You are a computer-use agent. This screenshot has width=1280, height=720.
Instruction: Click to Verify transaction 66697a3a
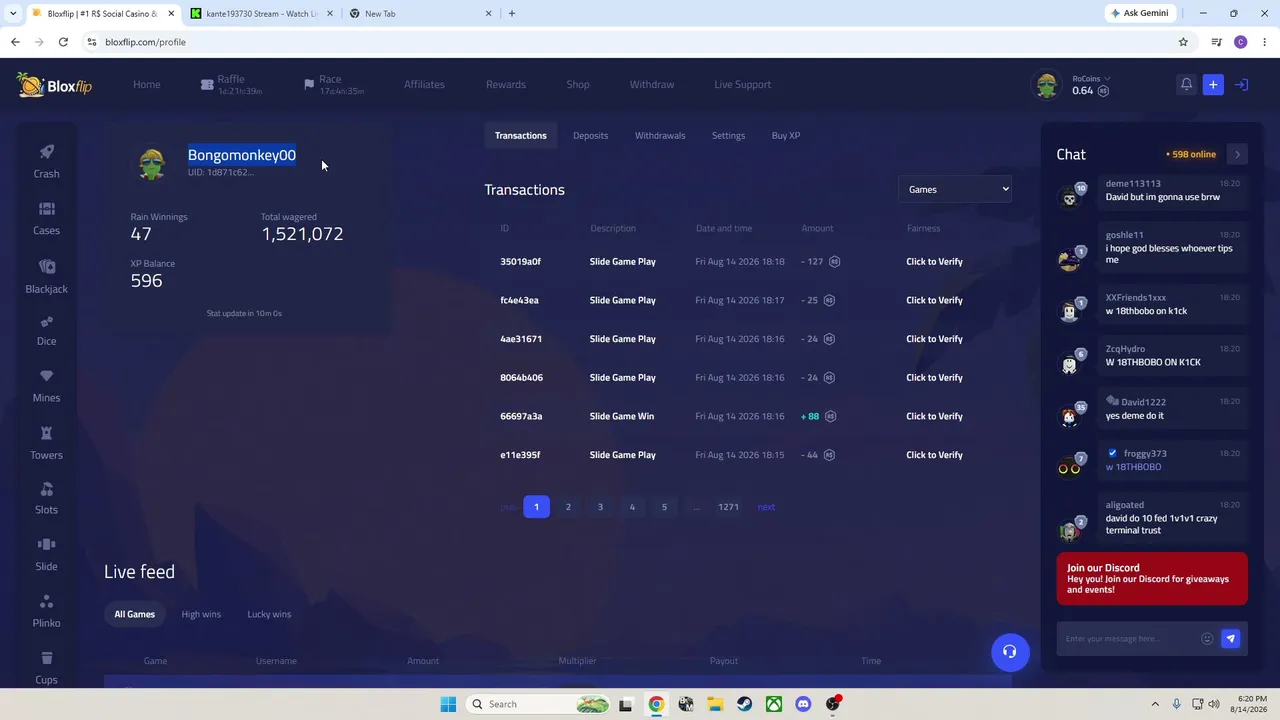(934, 416)
